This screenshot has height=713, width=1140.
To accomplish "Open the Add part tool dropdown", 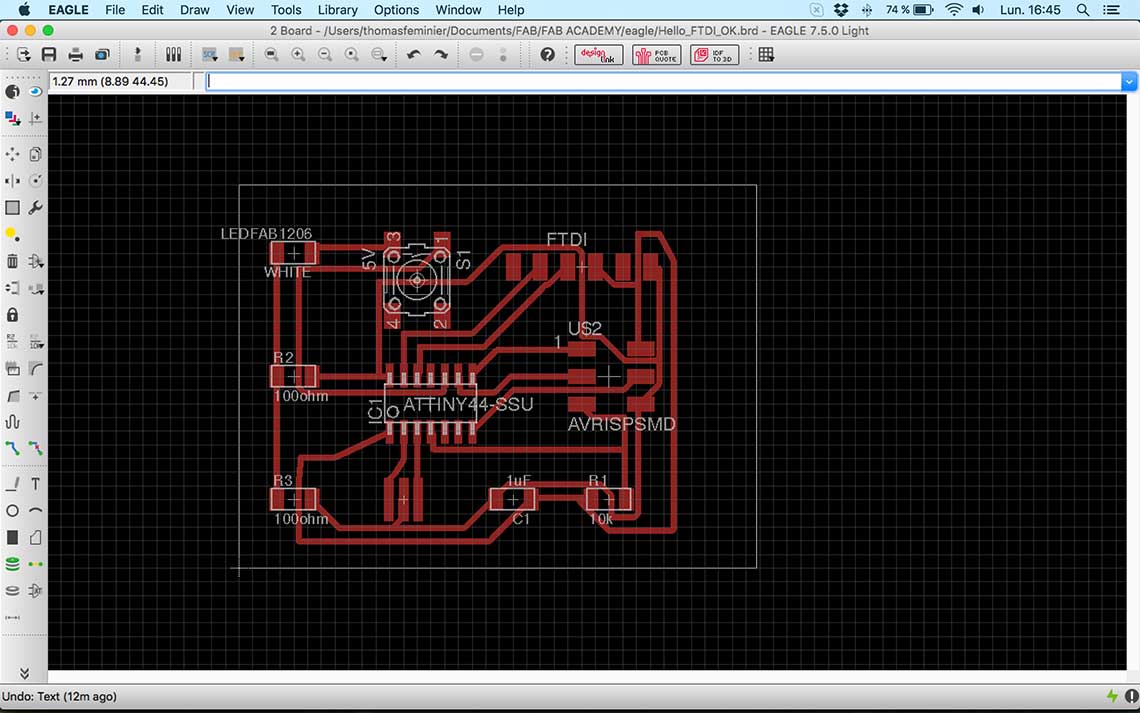I will pyautogui.click(x=36, y=261).
